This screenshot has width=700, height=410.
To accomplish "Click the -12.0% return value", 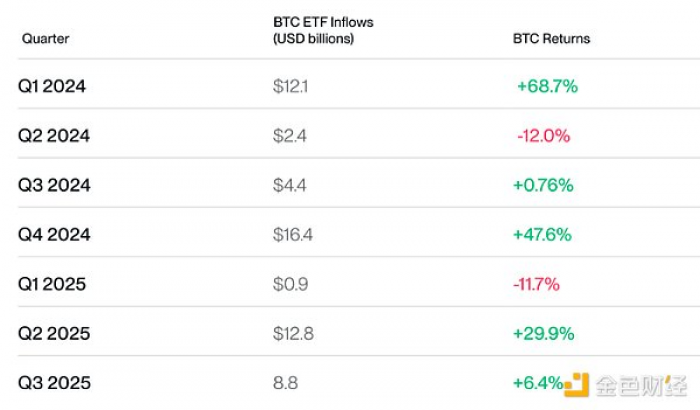I will coord(543,136).
